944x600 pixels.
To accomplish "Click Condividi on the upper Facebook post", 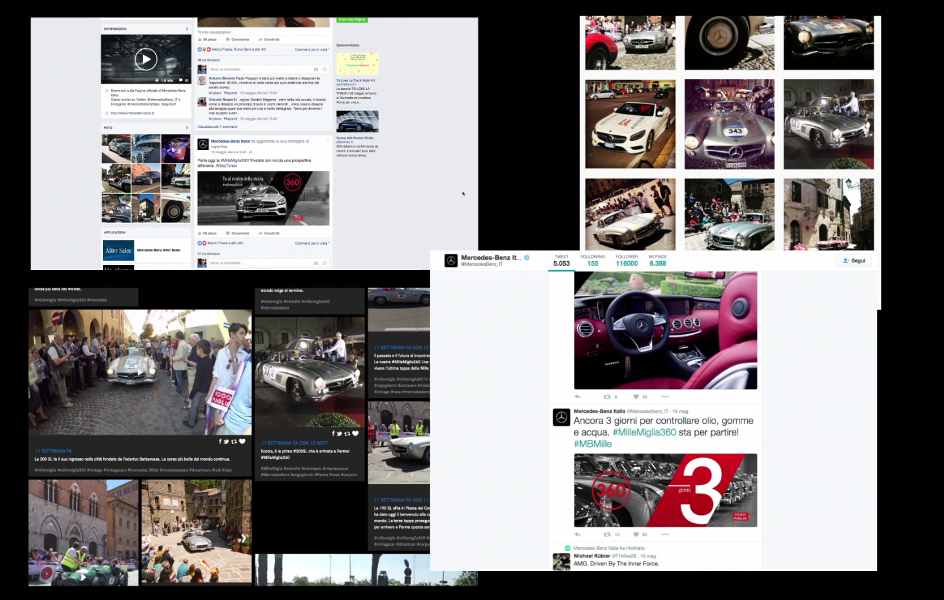I will (x=269, y=39).
